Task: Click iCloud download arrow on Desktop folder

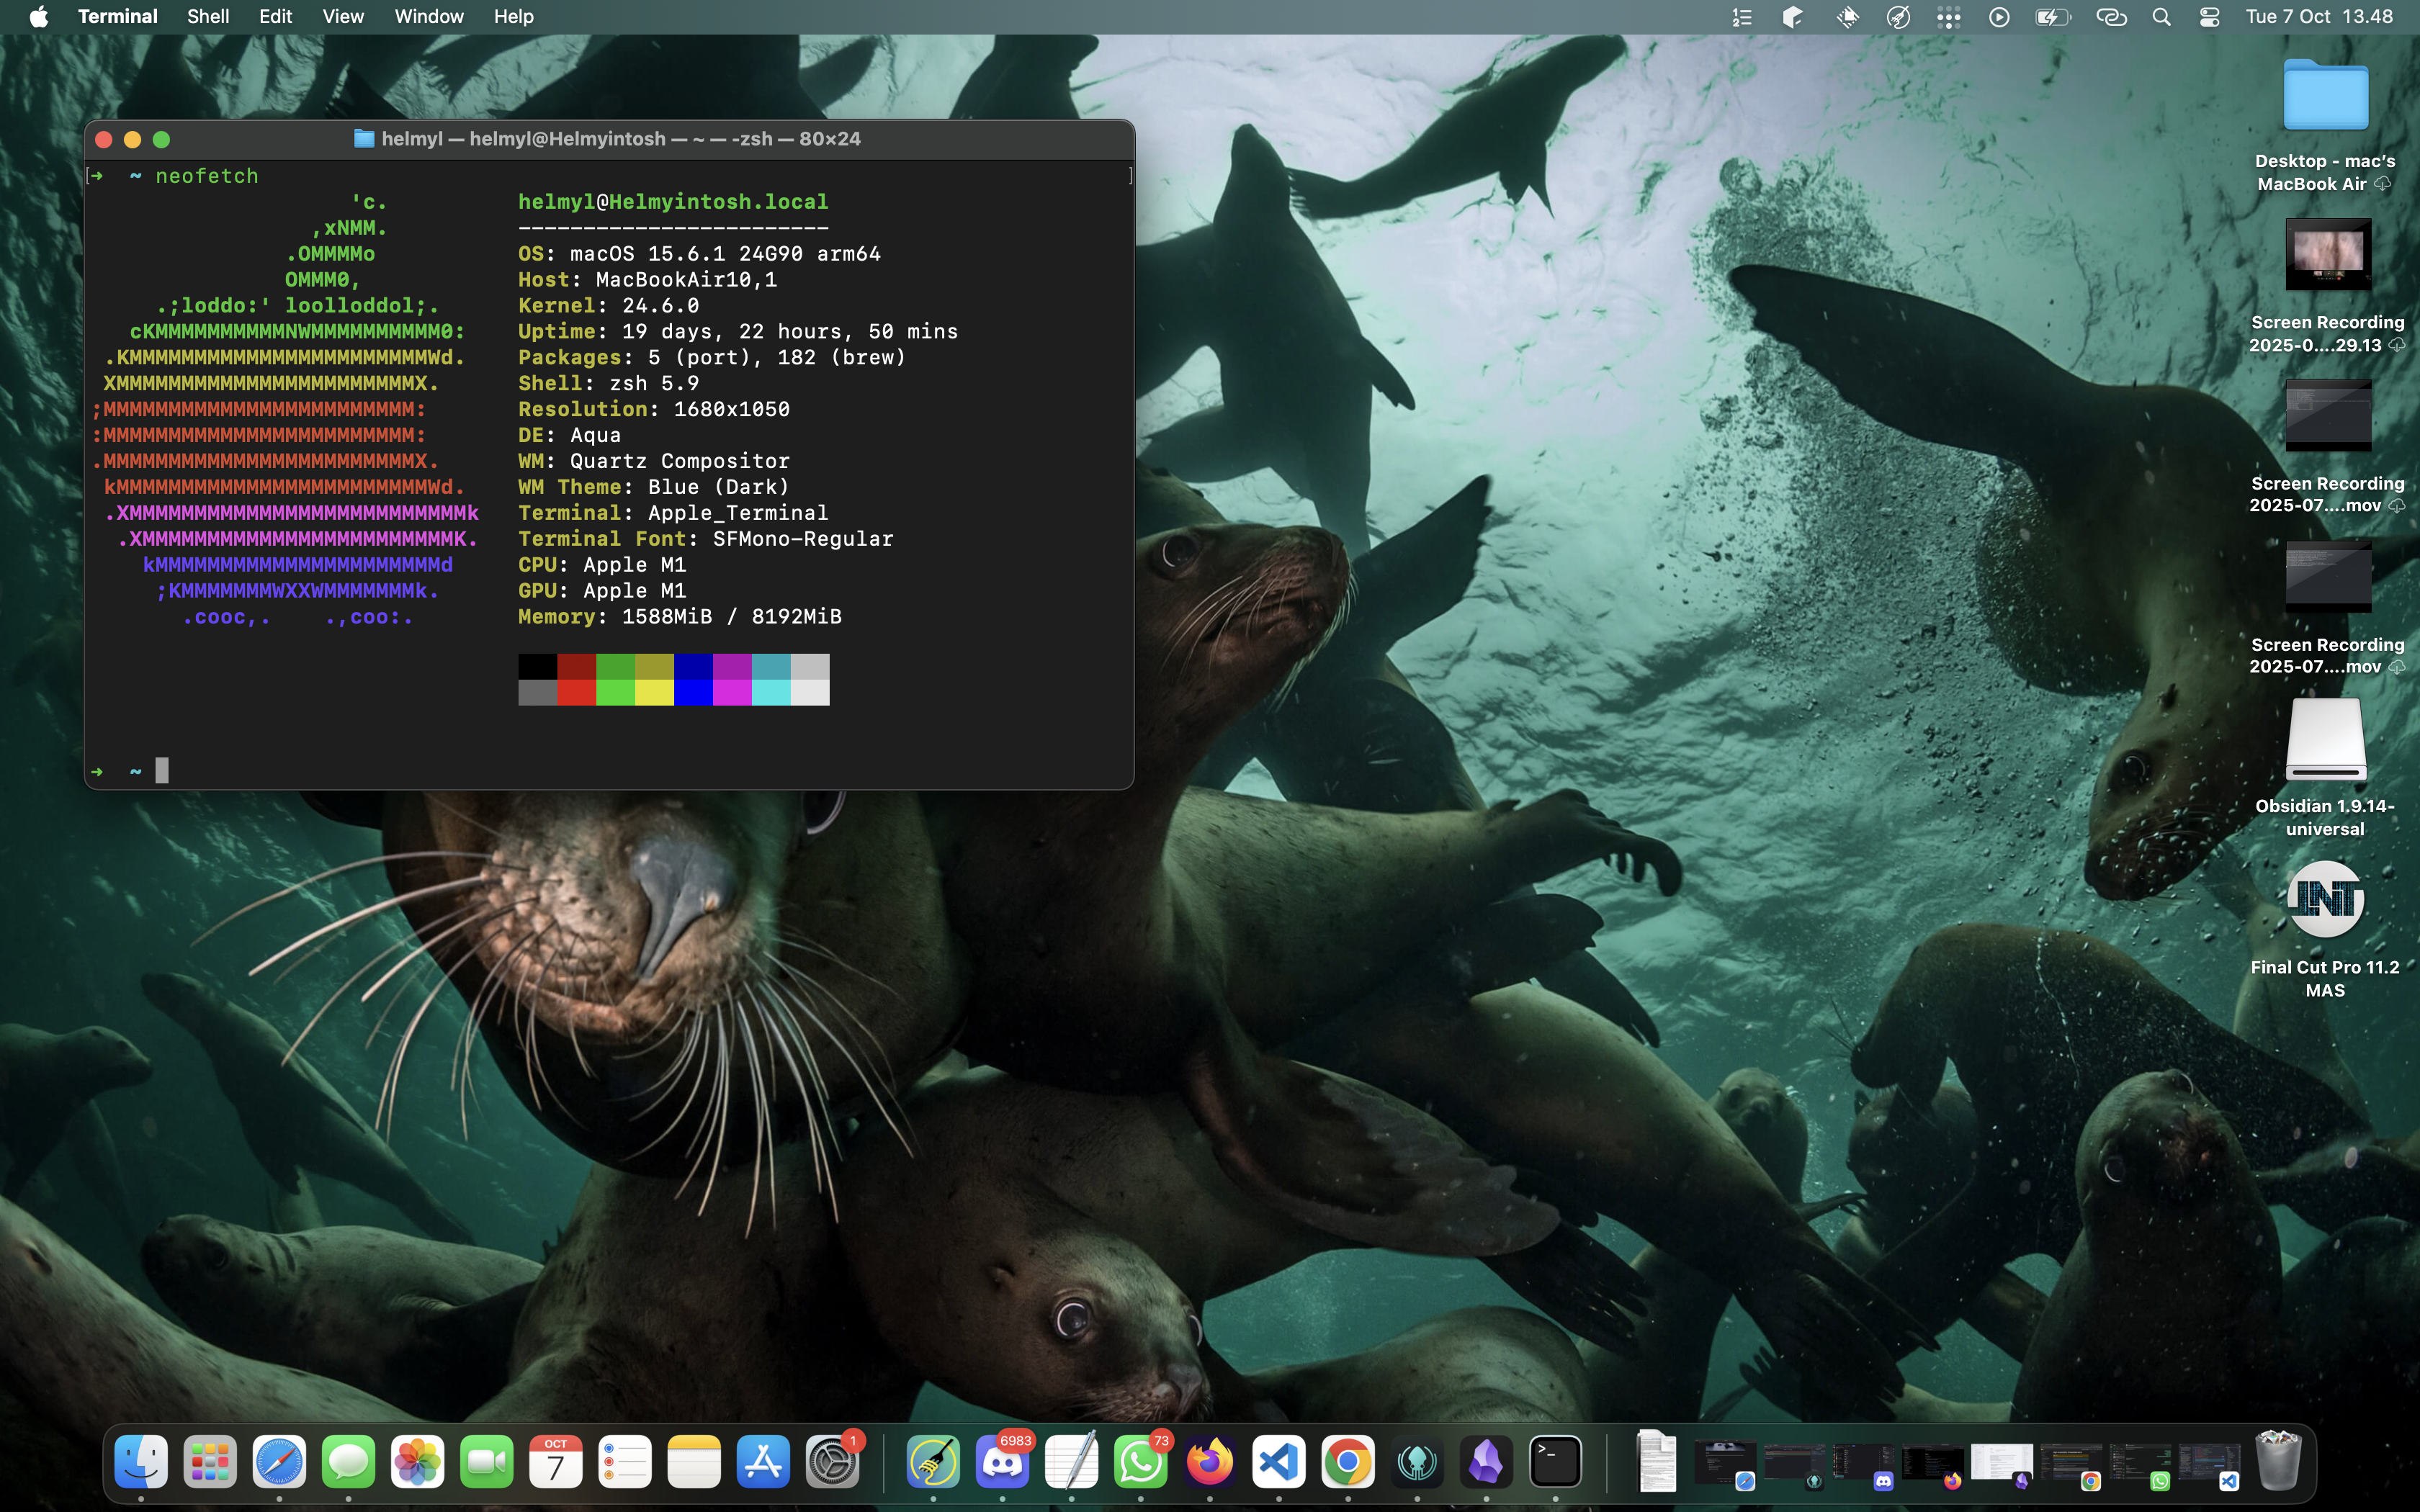Action: (2385, 184)
